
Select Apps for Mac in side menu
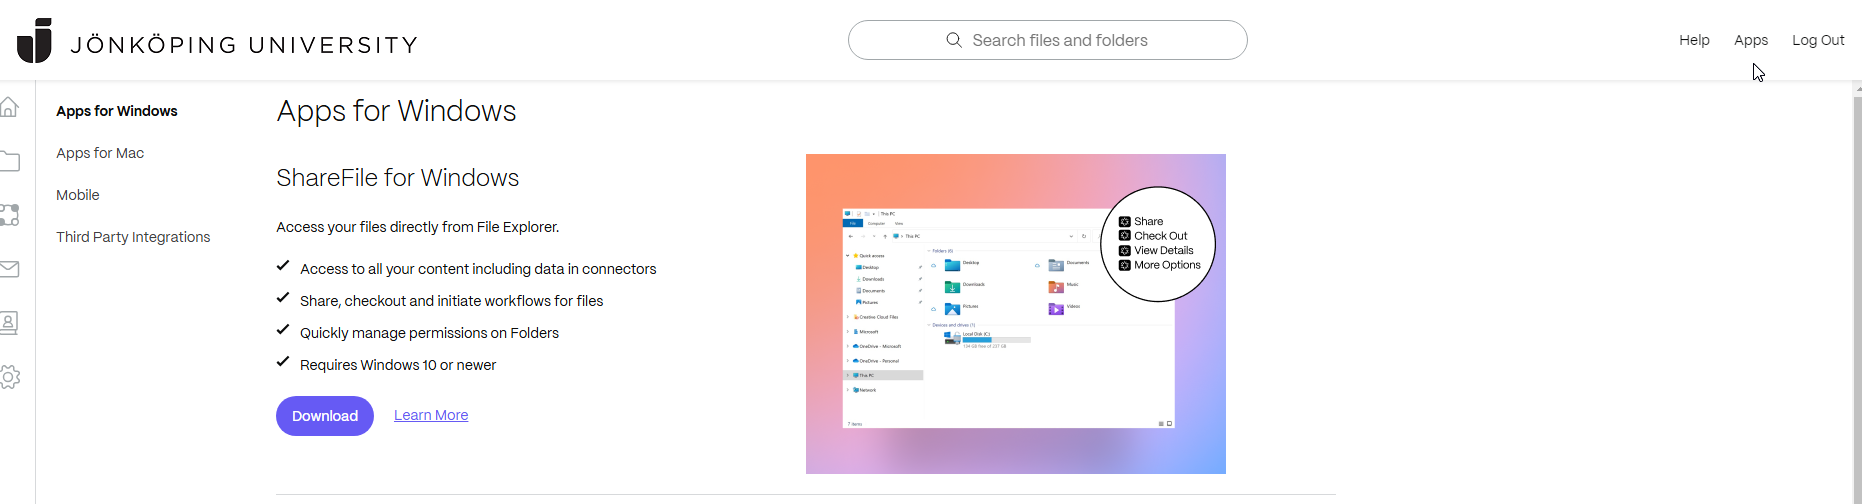tap(100, 153)
